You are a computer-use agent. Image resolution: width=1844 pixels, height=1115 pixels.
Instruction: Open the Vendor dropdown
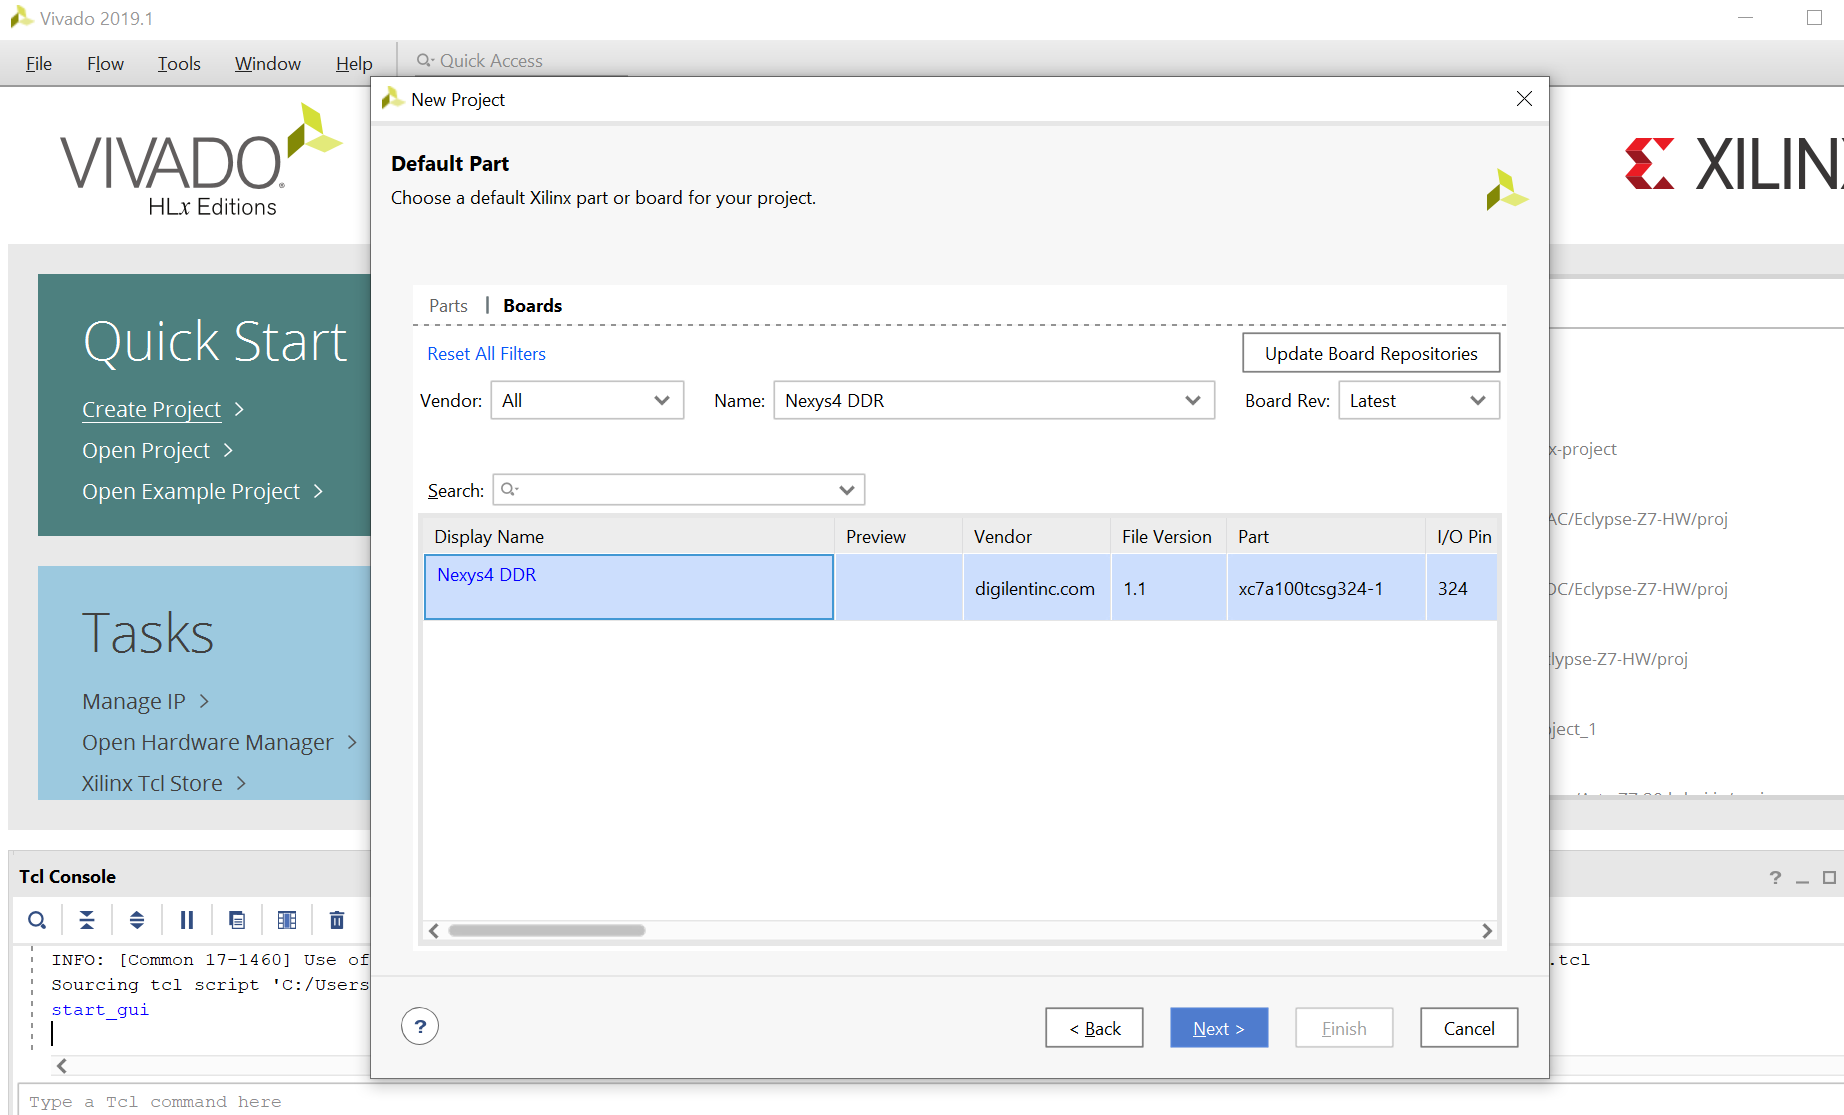click(x=587, y=400)
